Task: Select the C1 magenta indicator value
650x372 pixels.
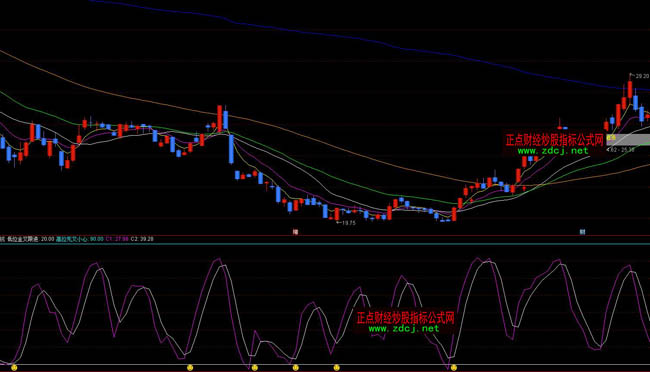Action: pos(117,239)
